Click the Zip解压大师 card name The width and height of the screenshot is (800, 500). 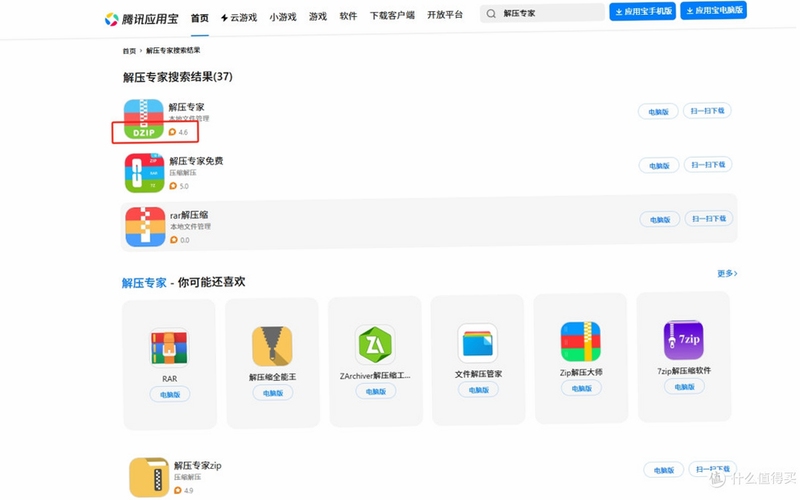581,372
